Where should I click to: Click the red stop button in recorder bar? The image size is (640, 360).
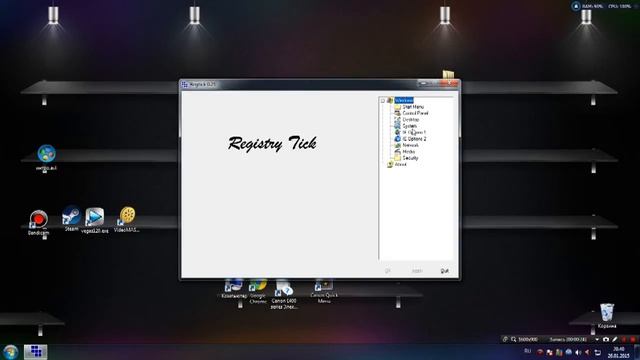(x=633, y=340)
